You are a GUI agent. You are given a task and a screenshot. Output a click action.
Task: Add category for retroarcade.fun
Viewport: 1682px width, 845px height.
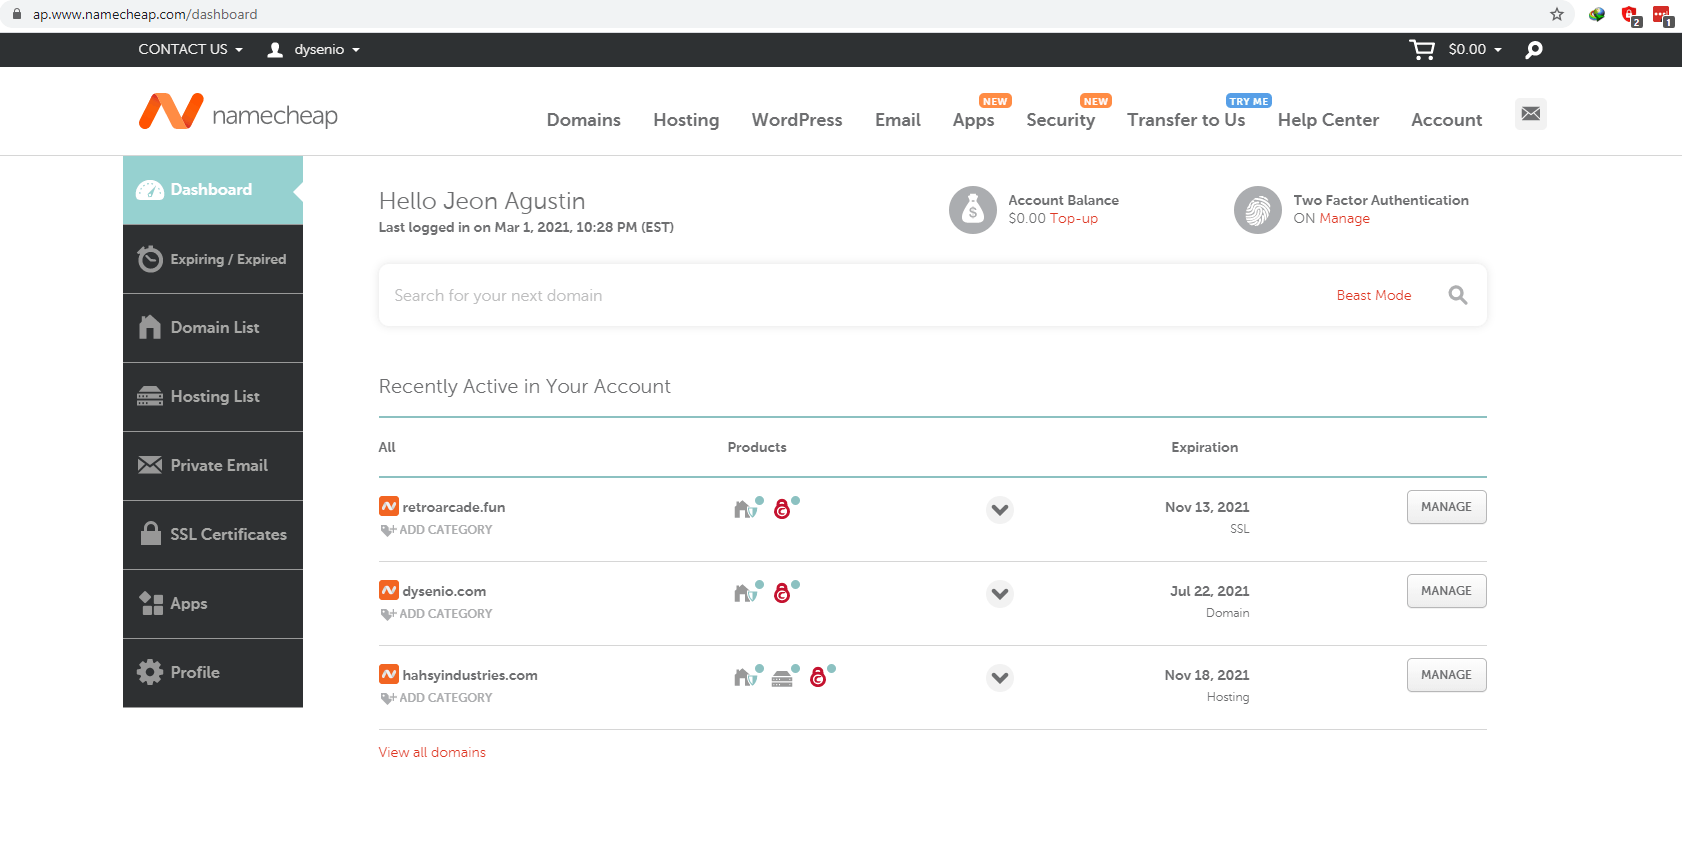(436, 530)
